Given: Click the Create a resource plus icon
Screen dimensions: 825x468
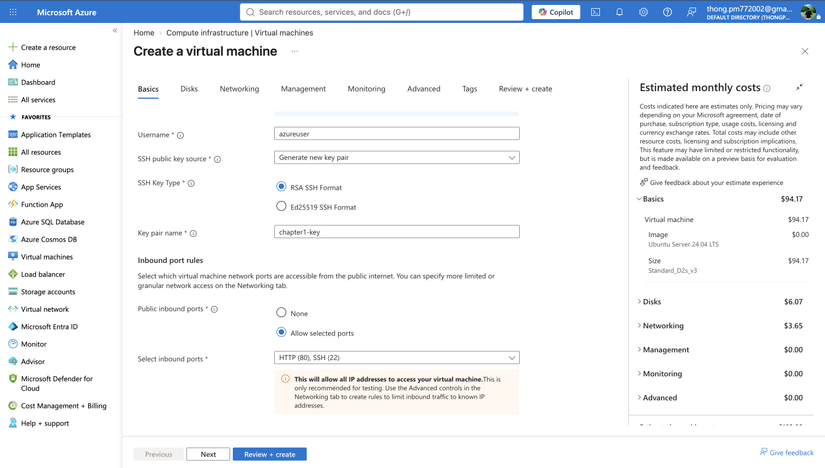Looking at the screenshot, I should coord(13,47).
